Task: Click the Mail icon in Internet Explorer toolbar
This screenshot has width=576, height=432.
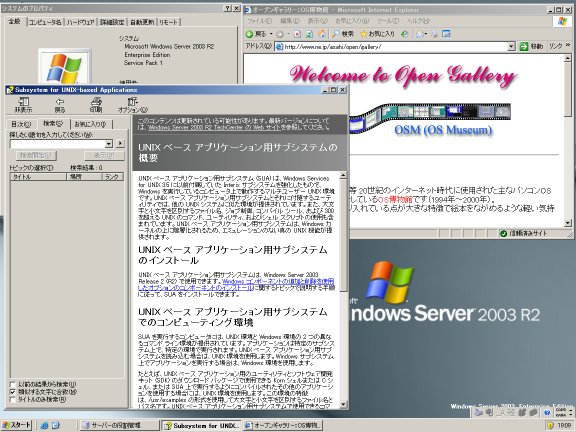Action: pyautogui.click(x=420, y=34)
